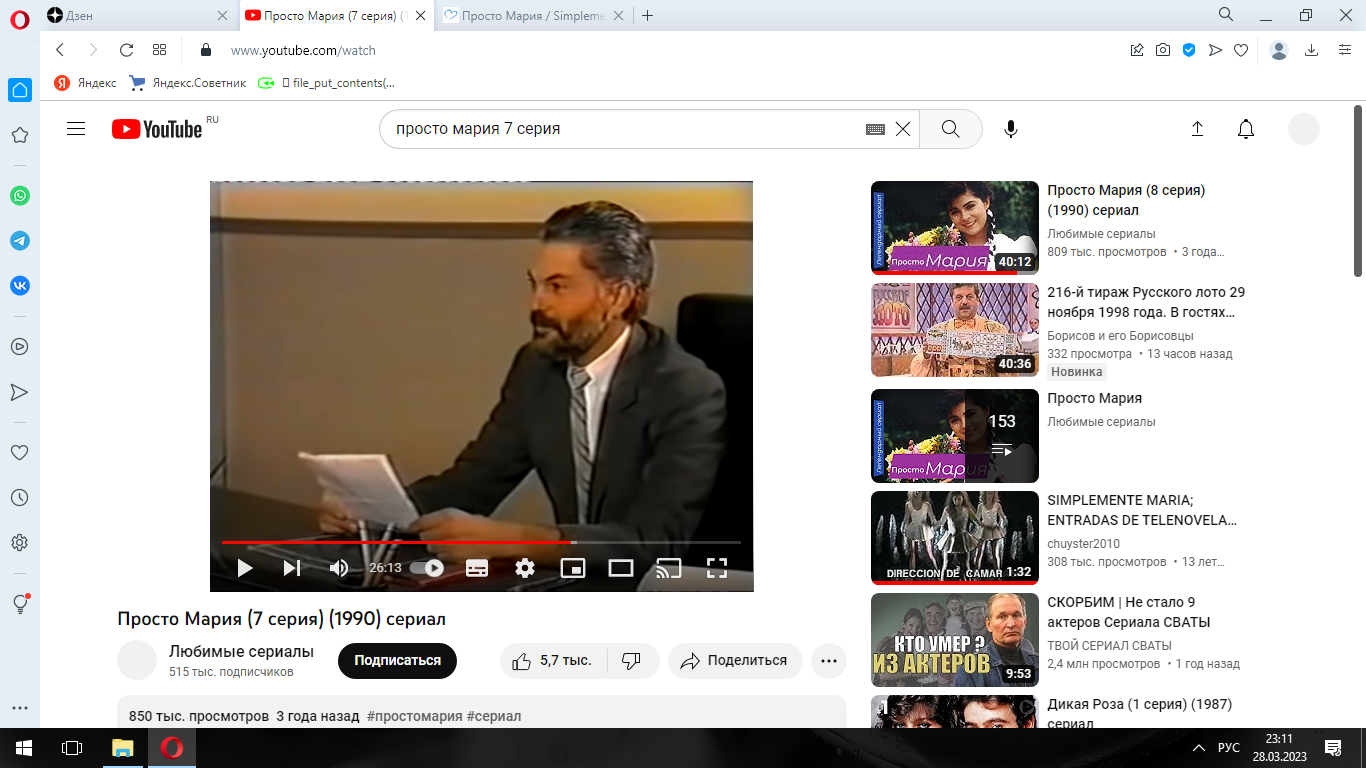Open the Просто Мария playlist of 153 videos
The width and height of the screenshot is (1366, 768).
click(x=955, y=436)
